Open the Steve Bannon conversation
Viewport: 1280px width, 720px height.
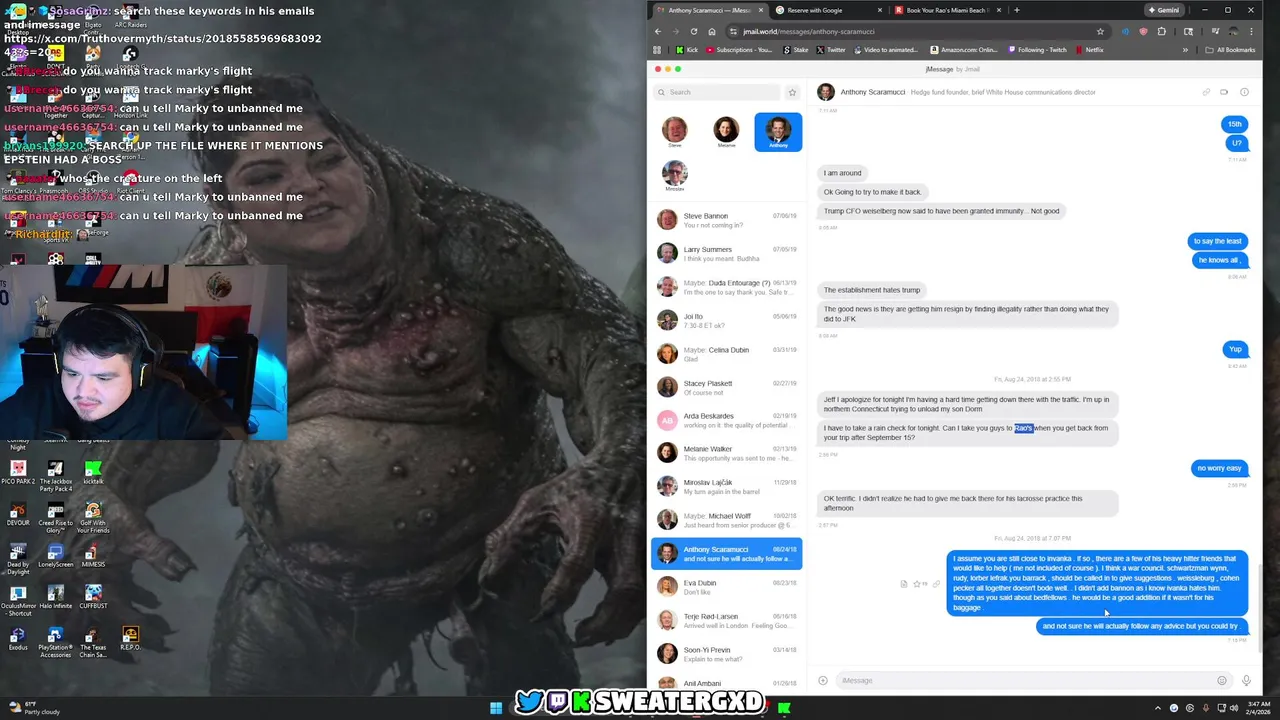click(x=727, y=220)
